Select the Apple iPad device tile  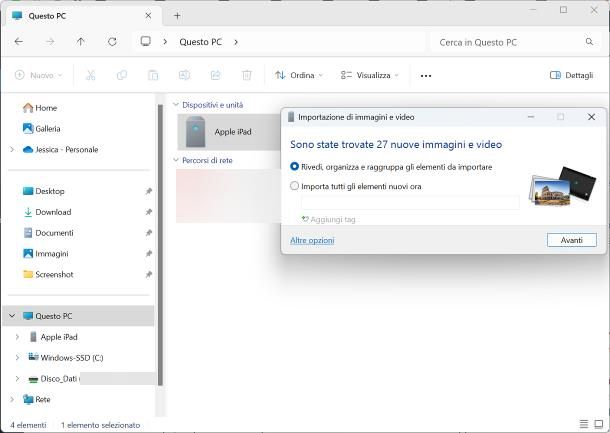(x=229, y=132)
